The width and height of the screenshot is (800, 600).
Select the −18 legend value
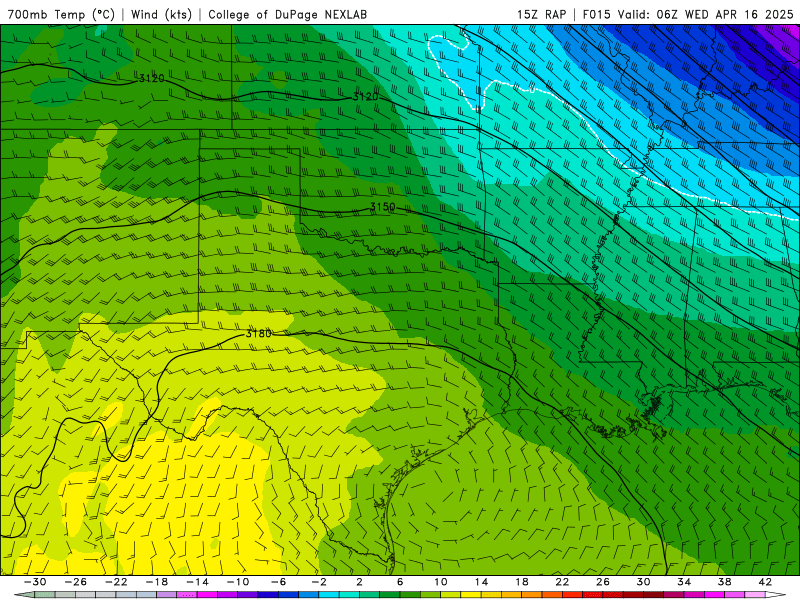[x=157, y=582]
